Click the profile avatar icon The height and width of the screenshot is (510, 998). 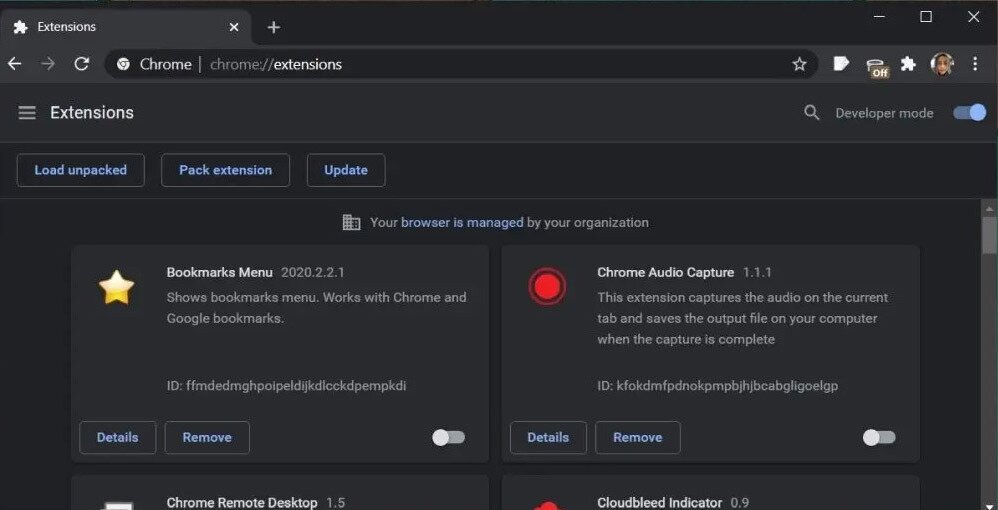tap(942, 64)
